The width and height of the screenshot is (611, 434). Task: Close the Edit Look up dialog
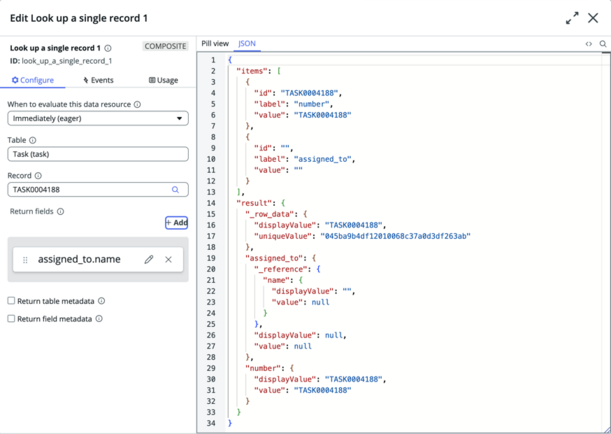593,18
